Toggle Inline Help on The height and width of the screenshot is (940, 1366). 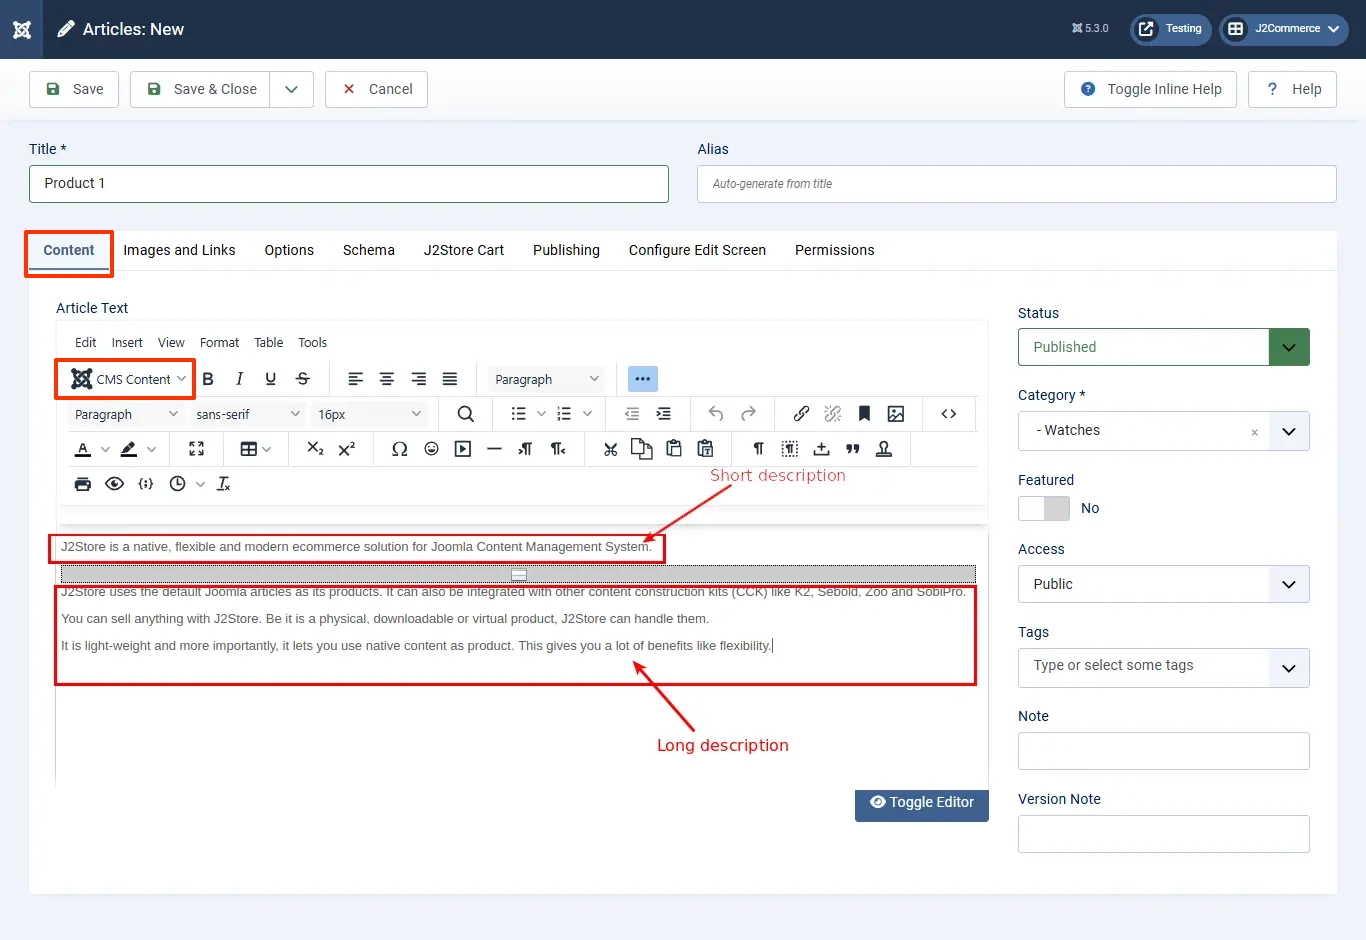tap(1150, 89)
